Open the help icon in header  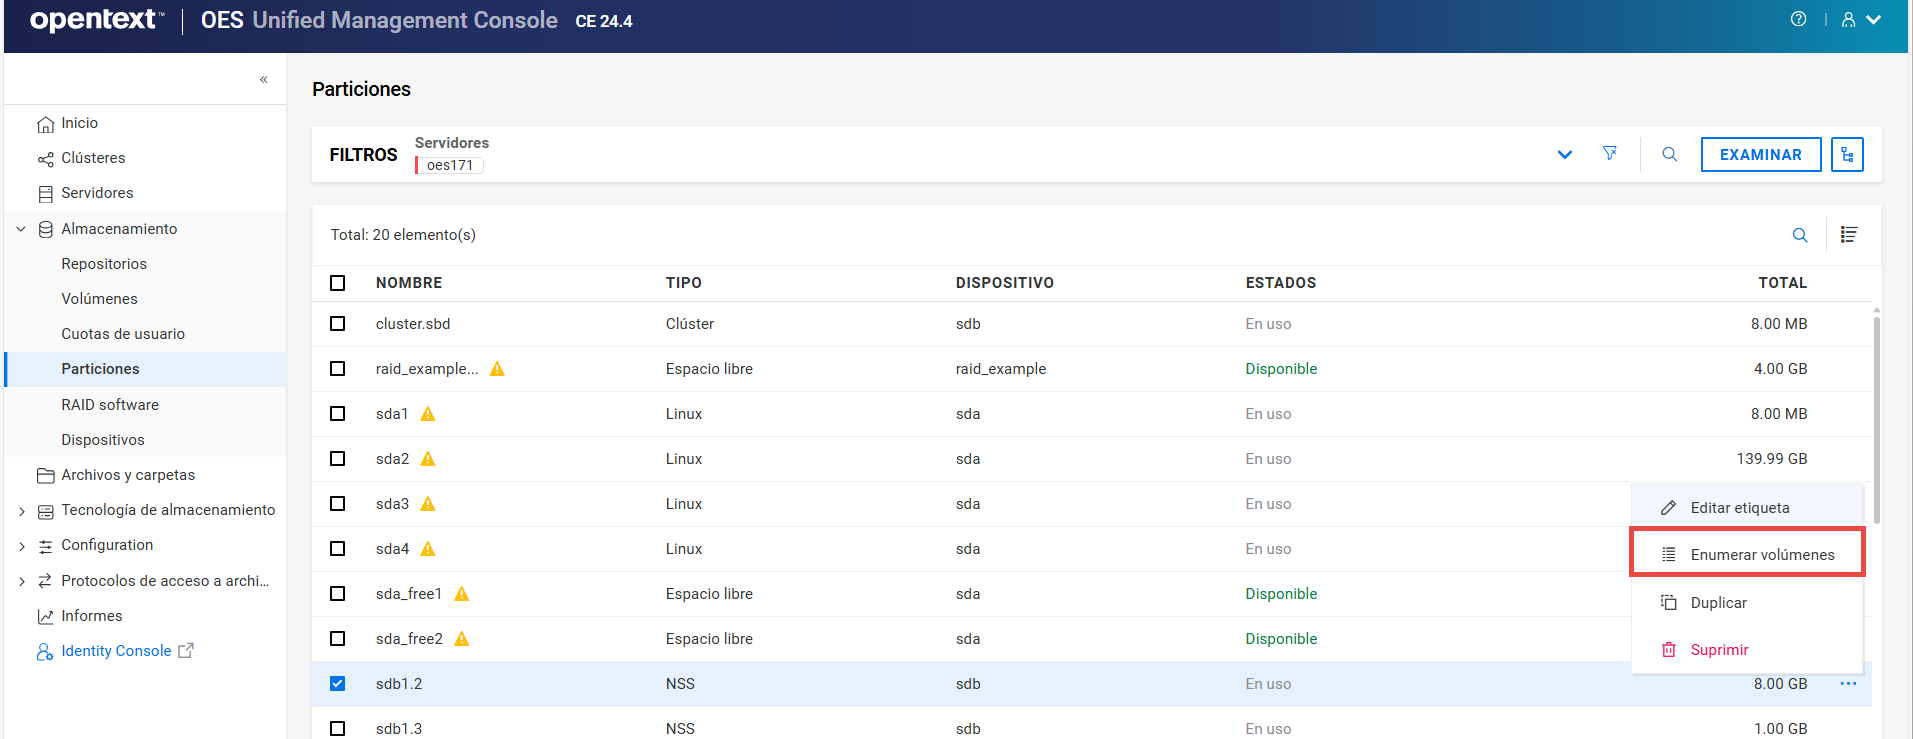point(1798,19)
